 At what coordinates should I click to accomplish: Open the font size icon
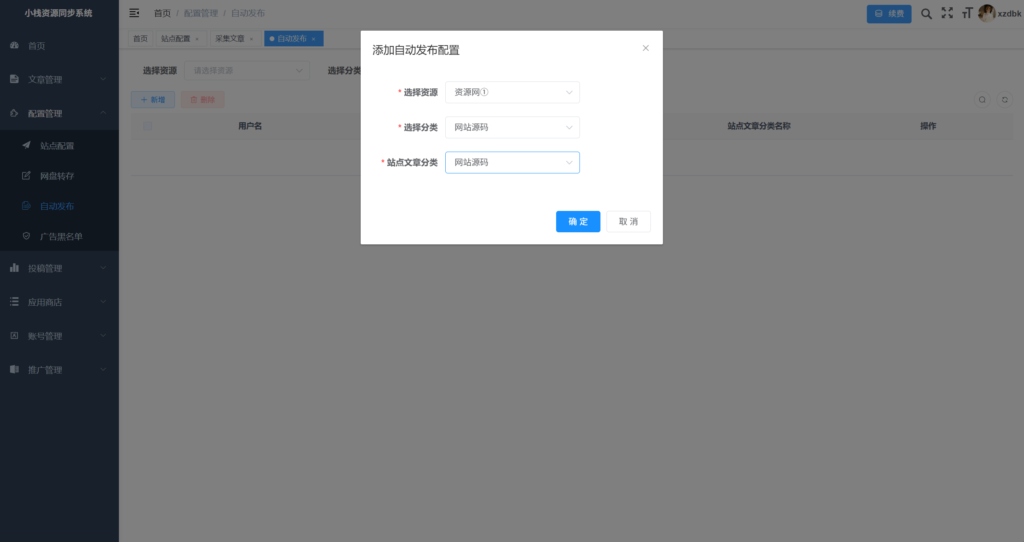click(967, 13)
